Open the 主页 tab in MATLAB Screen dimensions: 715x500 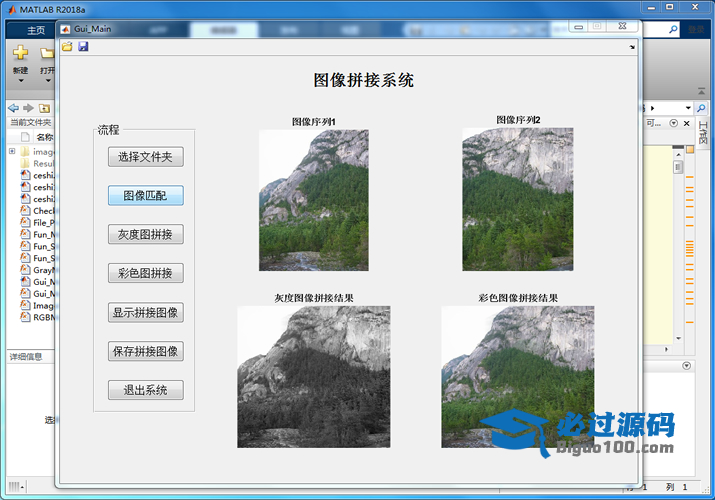(x=36, y=31)
